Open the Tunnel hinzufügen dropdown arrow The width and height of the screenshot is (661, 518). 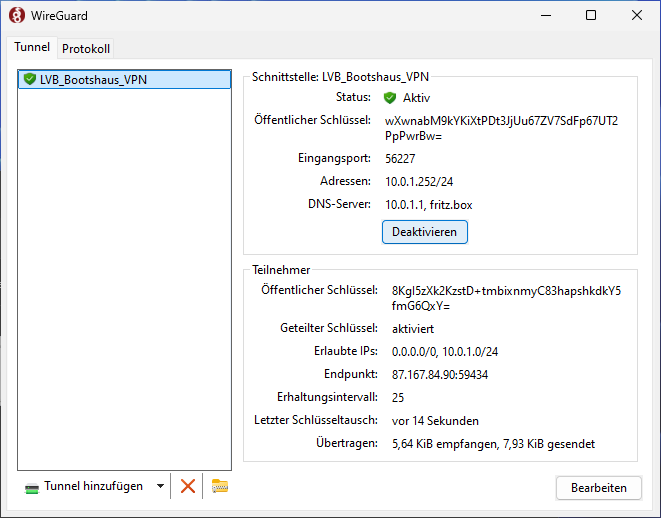(x=160, y=486)
